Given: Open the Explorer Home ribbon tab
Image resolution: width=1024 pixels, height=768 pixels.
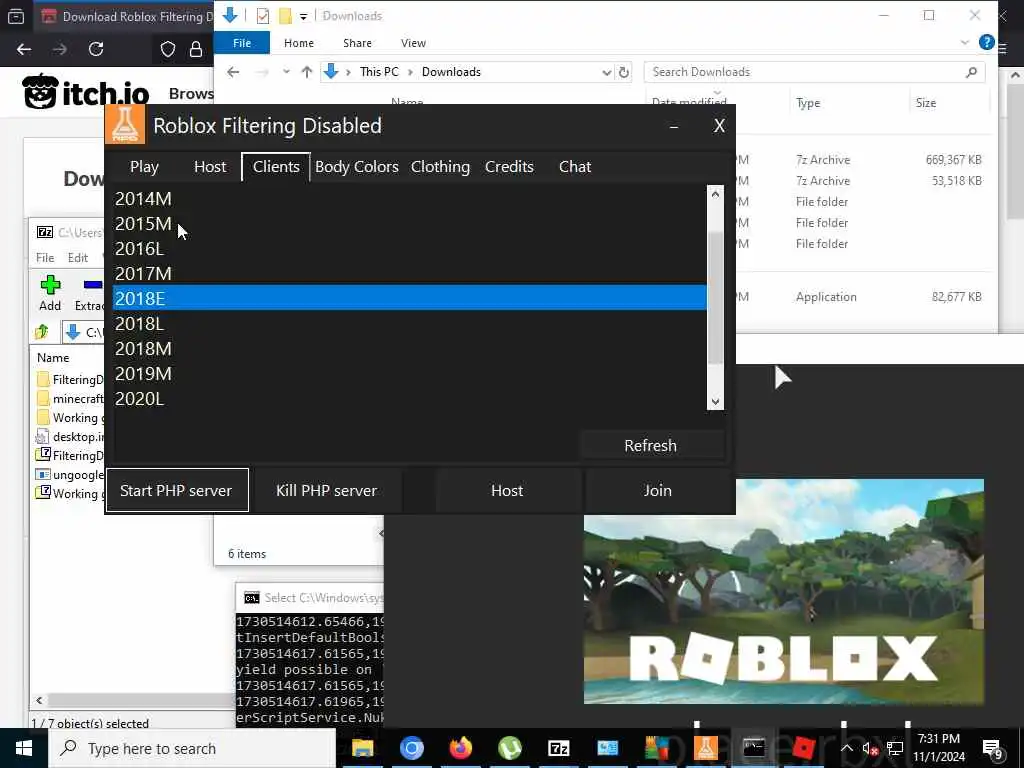Looking at the screenshot, I should tap(299, 43).
